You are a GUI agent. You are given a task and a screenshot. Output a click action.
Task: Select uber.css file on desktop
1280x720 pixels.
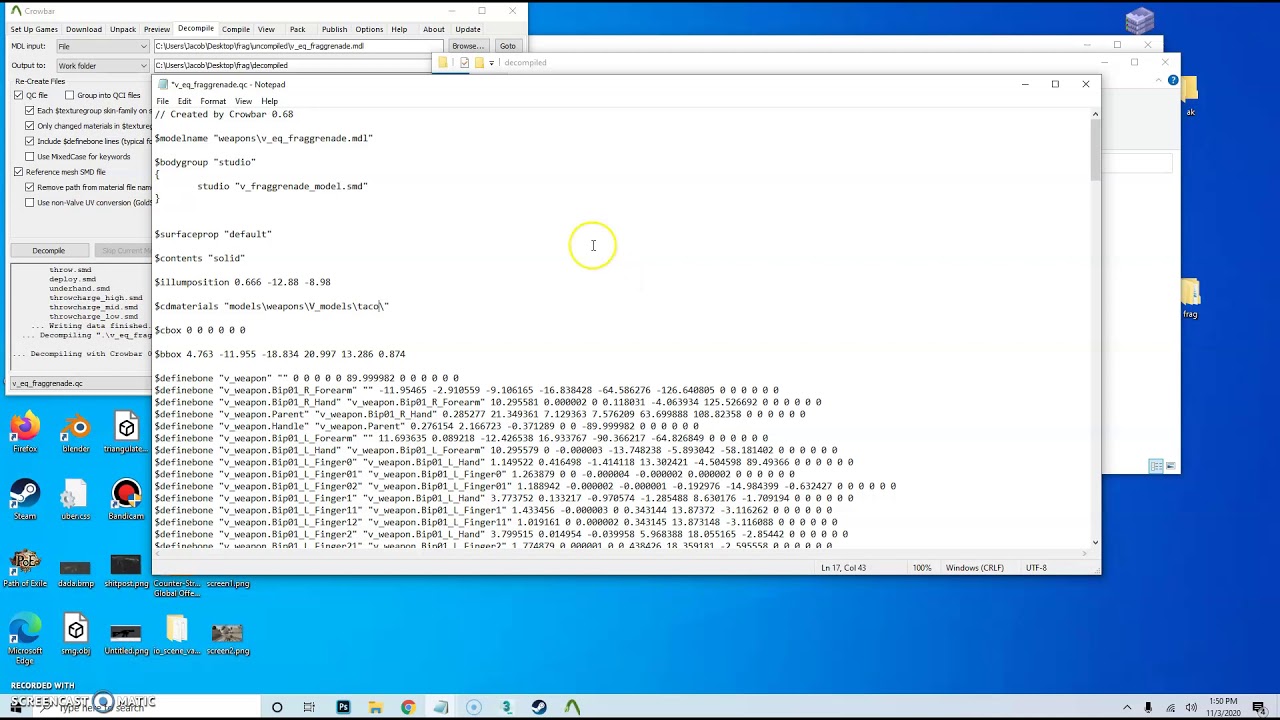click(76, 500)
